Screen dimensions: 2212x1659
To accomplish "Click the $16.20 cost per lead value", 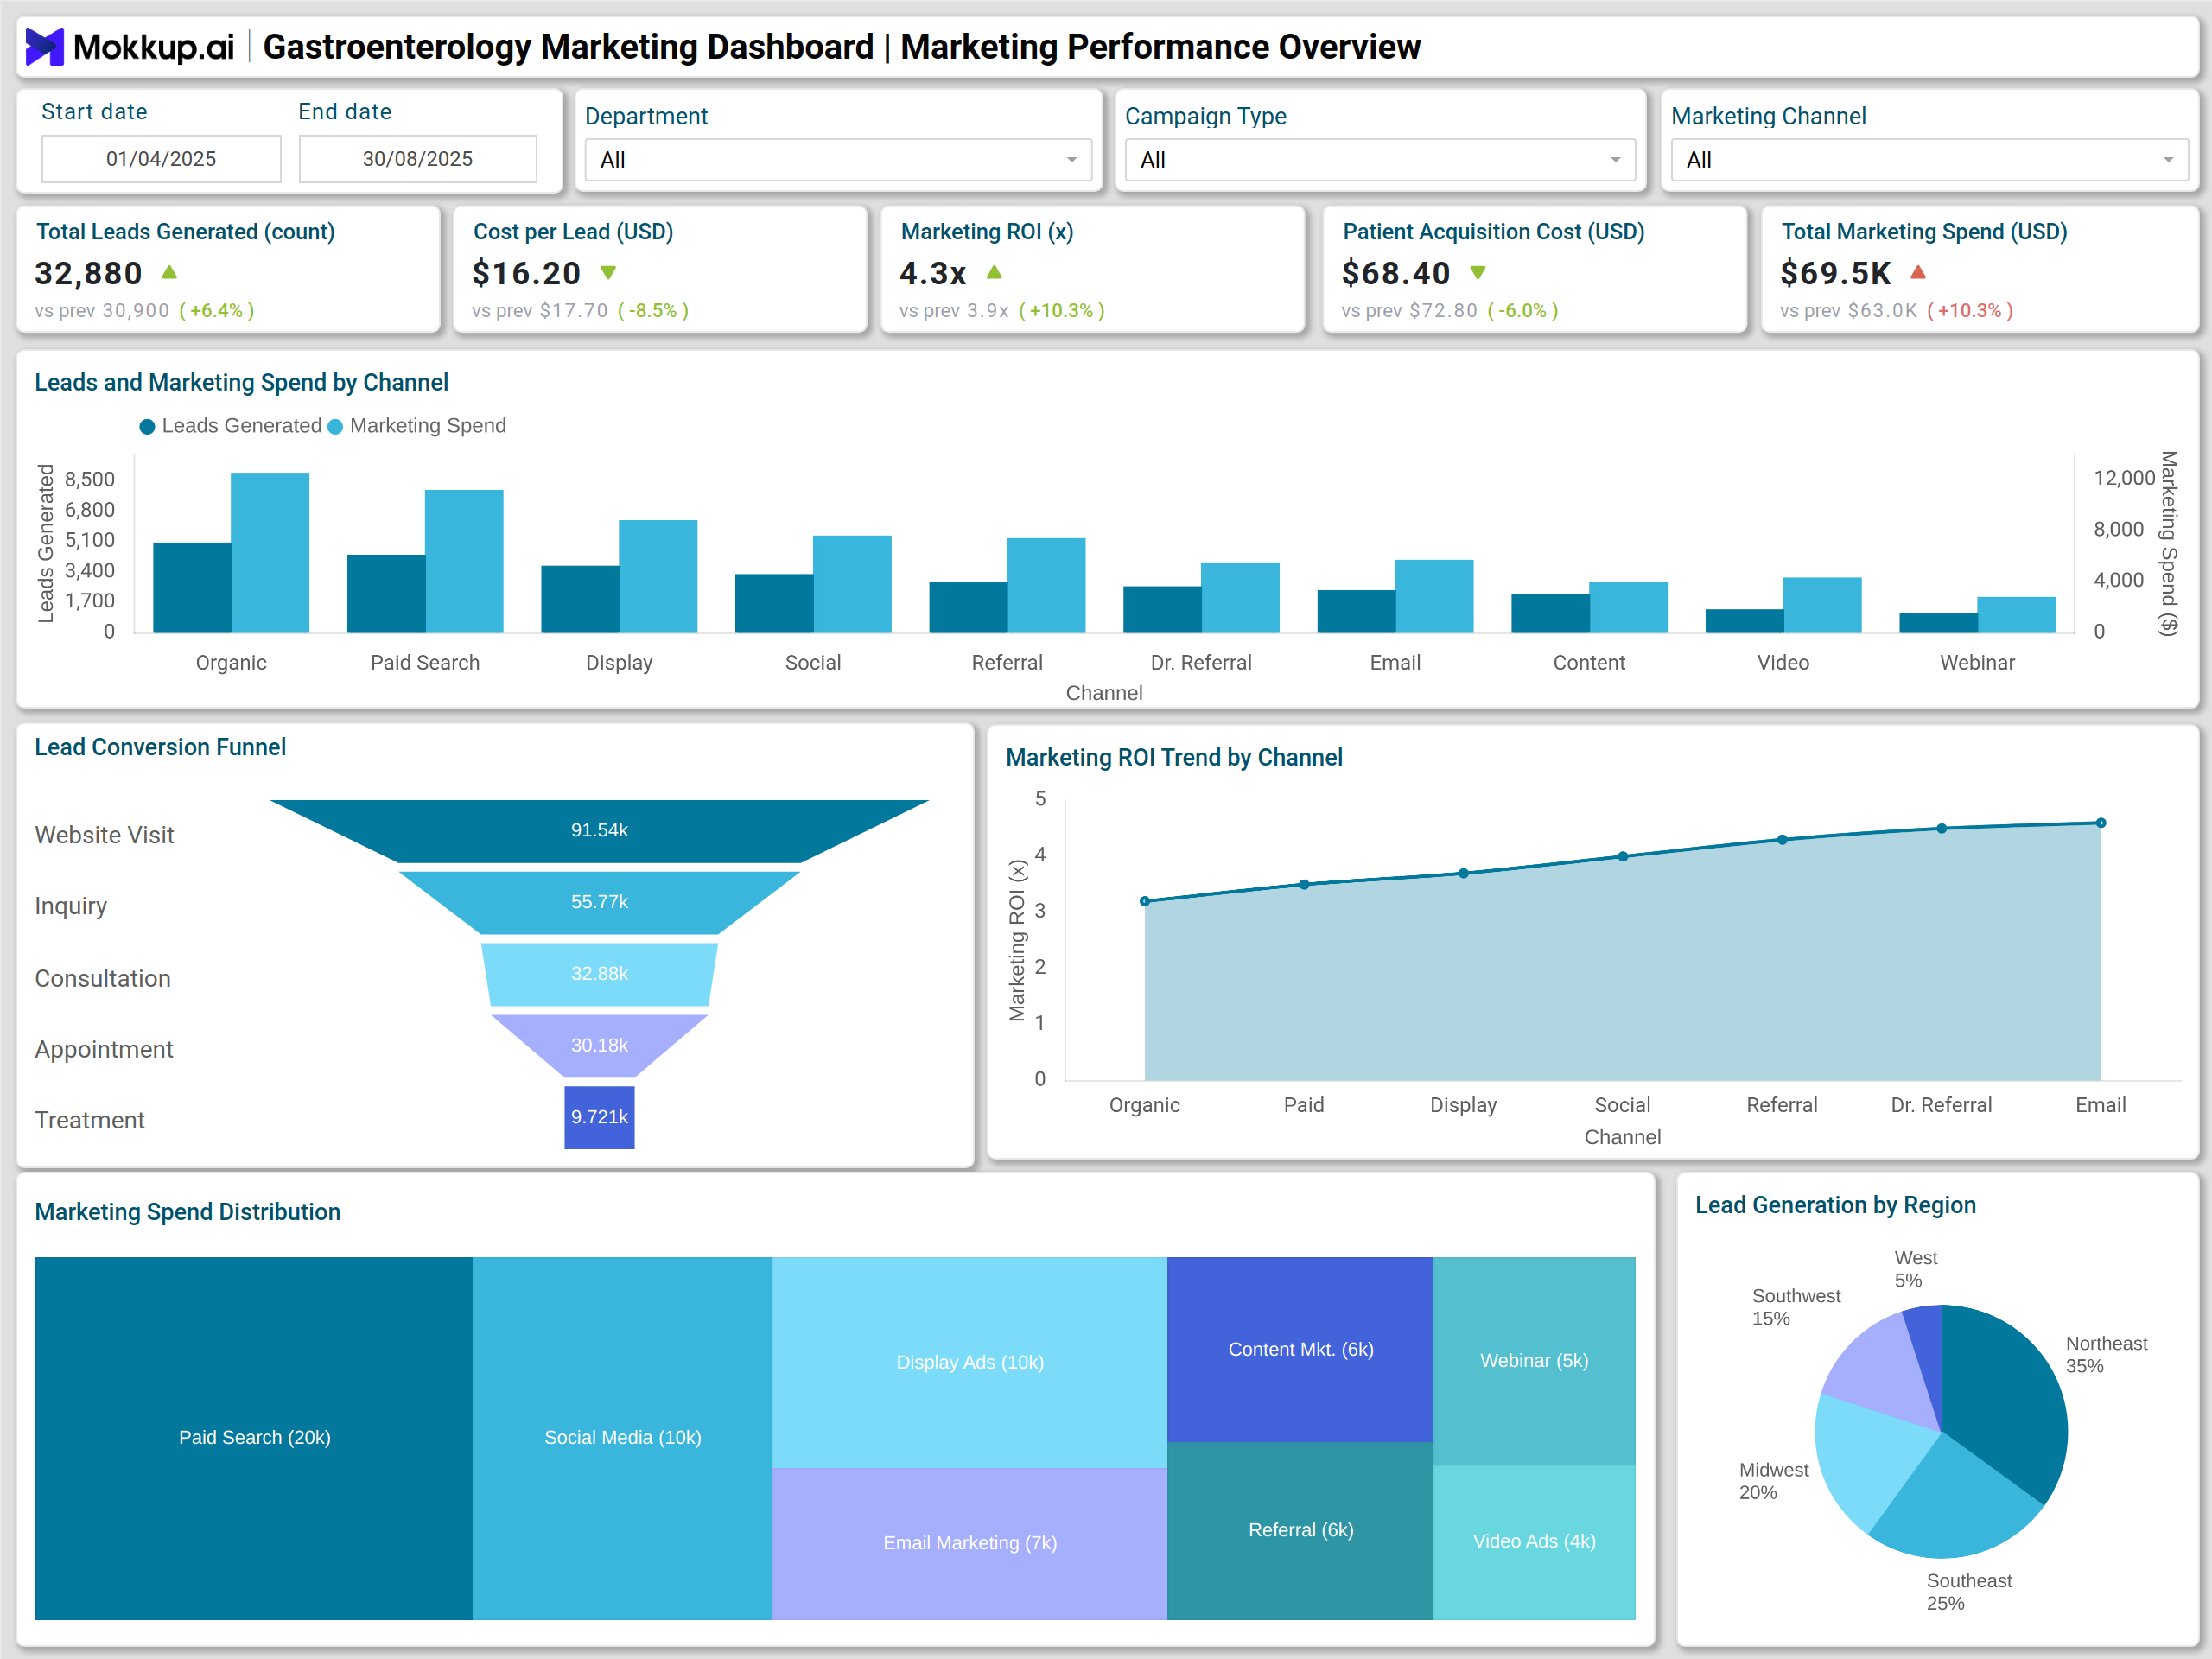I will 526,273.
